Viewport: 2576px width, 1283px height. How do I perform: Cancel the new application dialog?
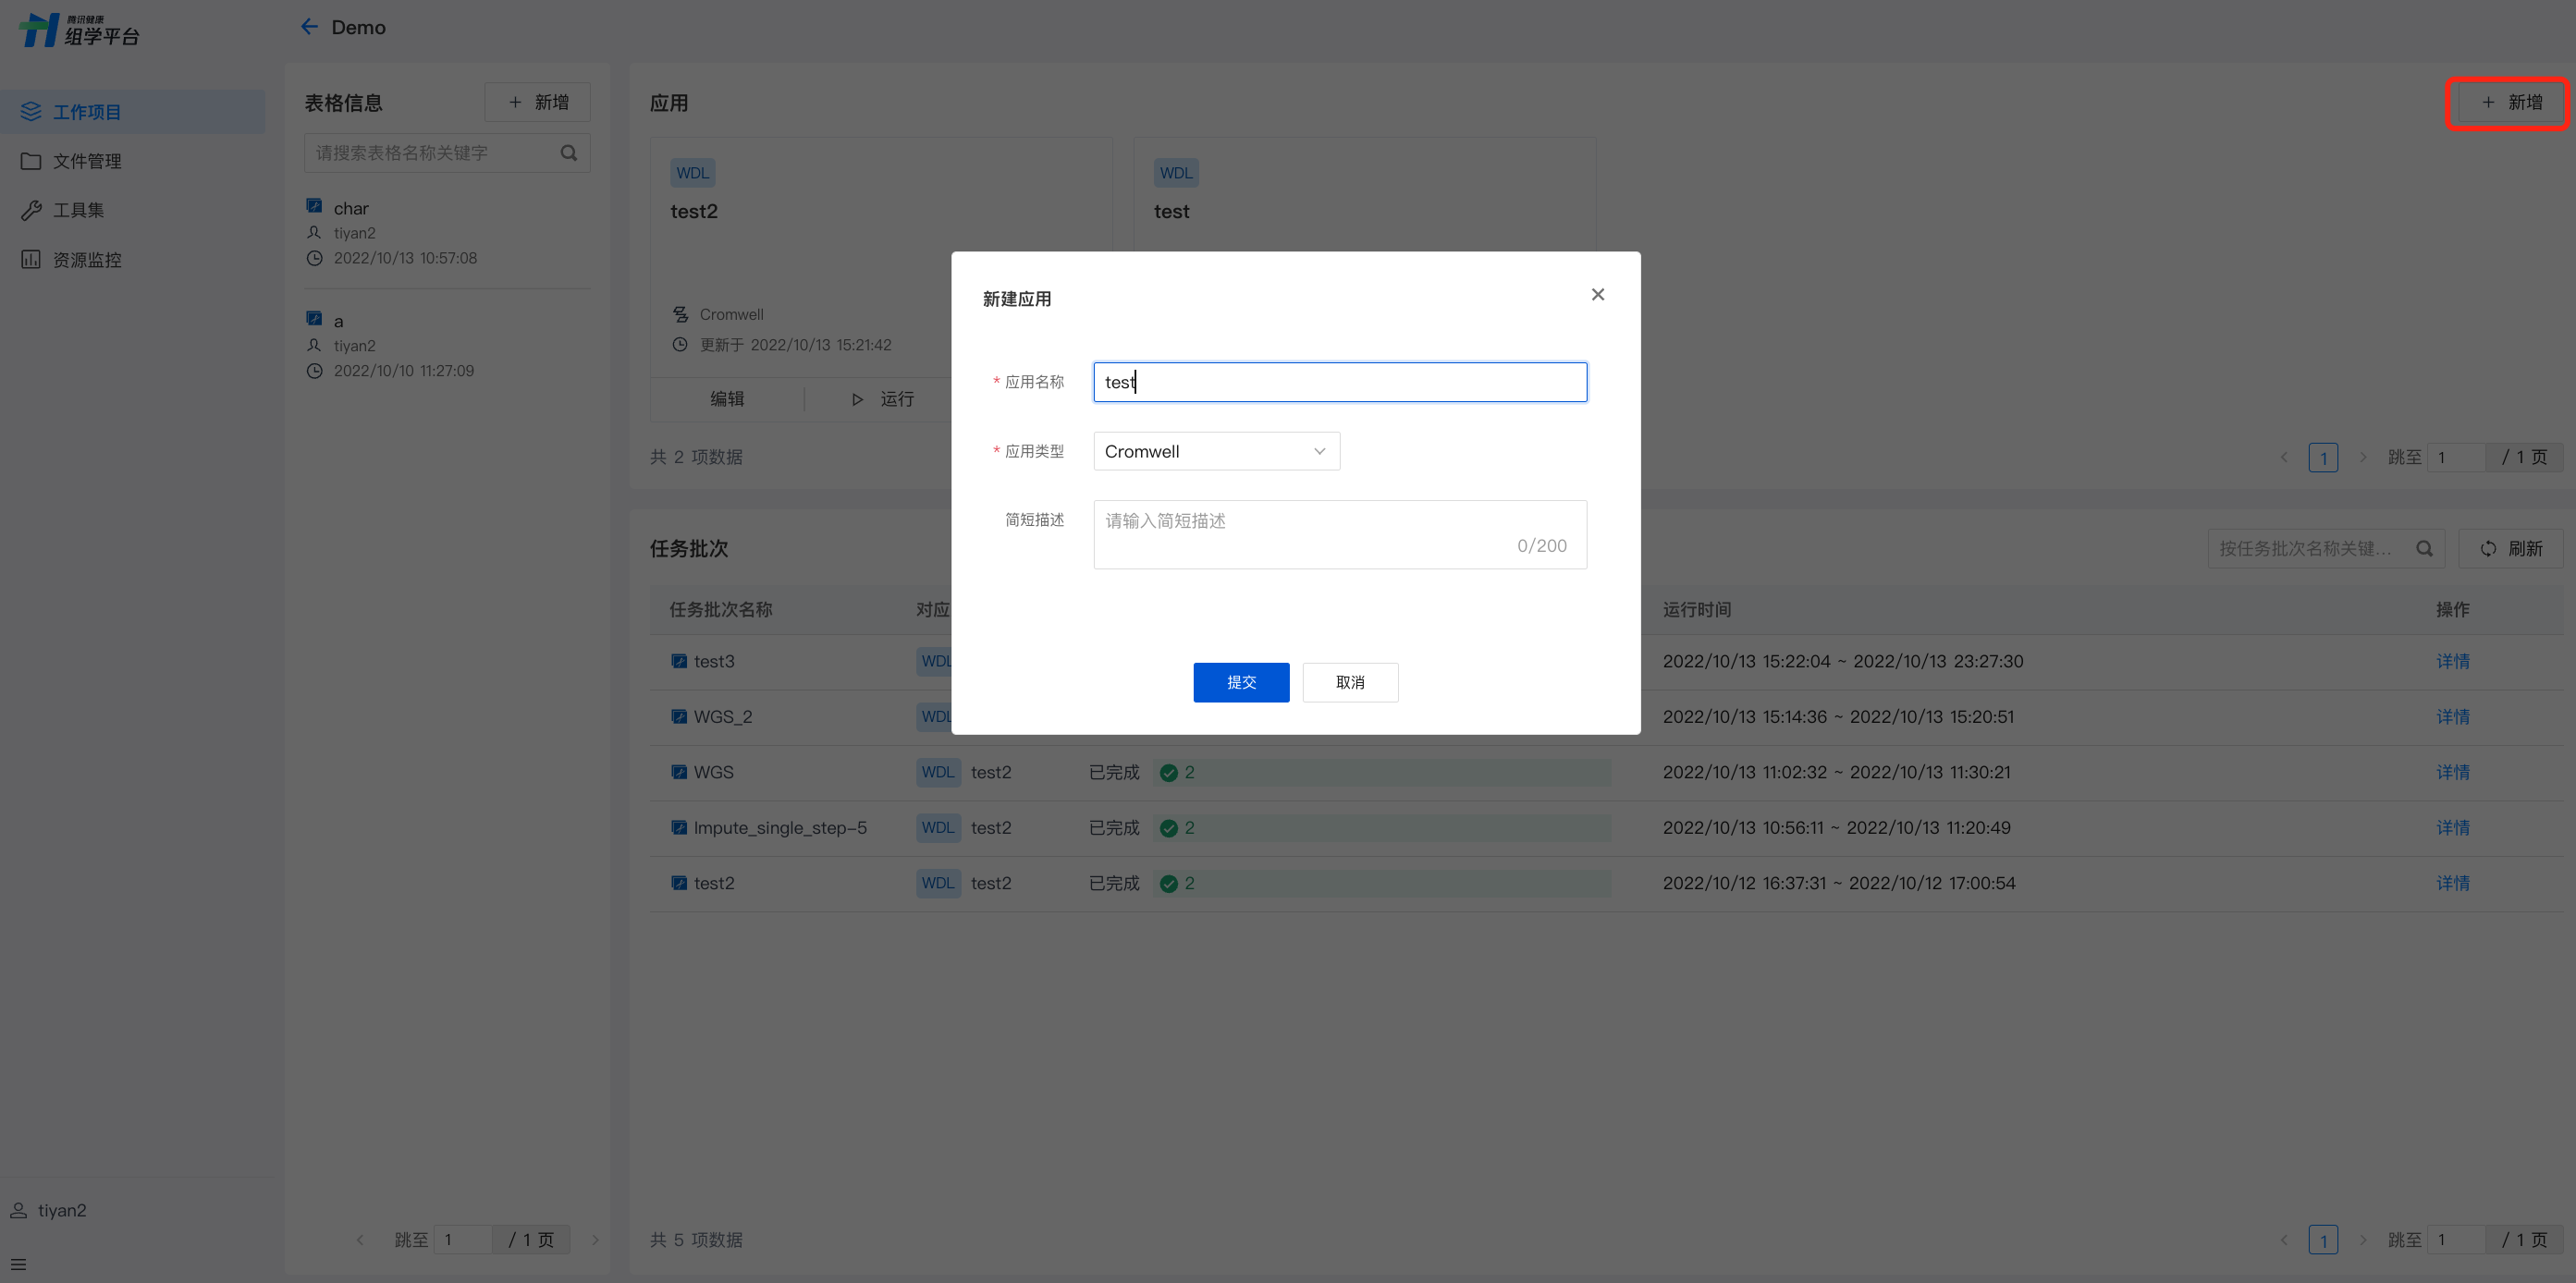1349,682
